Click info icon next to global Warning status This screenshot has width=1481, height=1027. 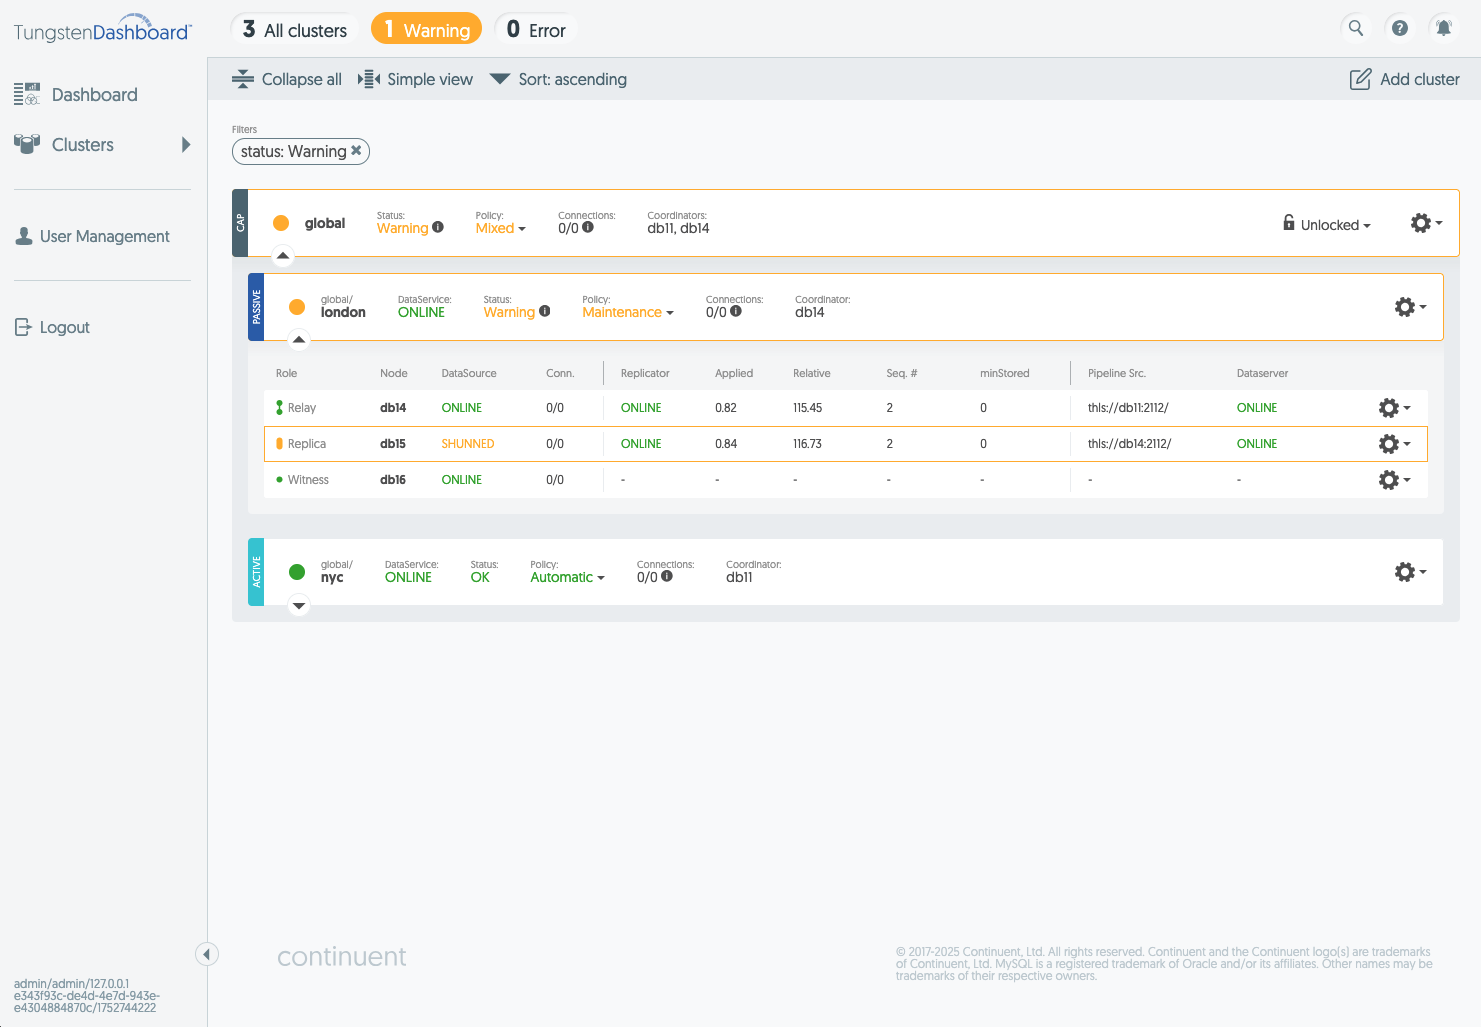(438, 227)
